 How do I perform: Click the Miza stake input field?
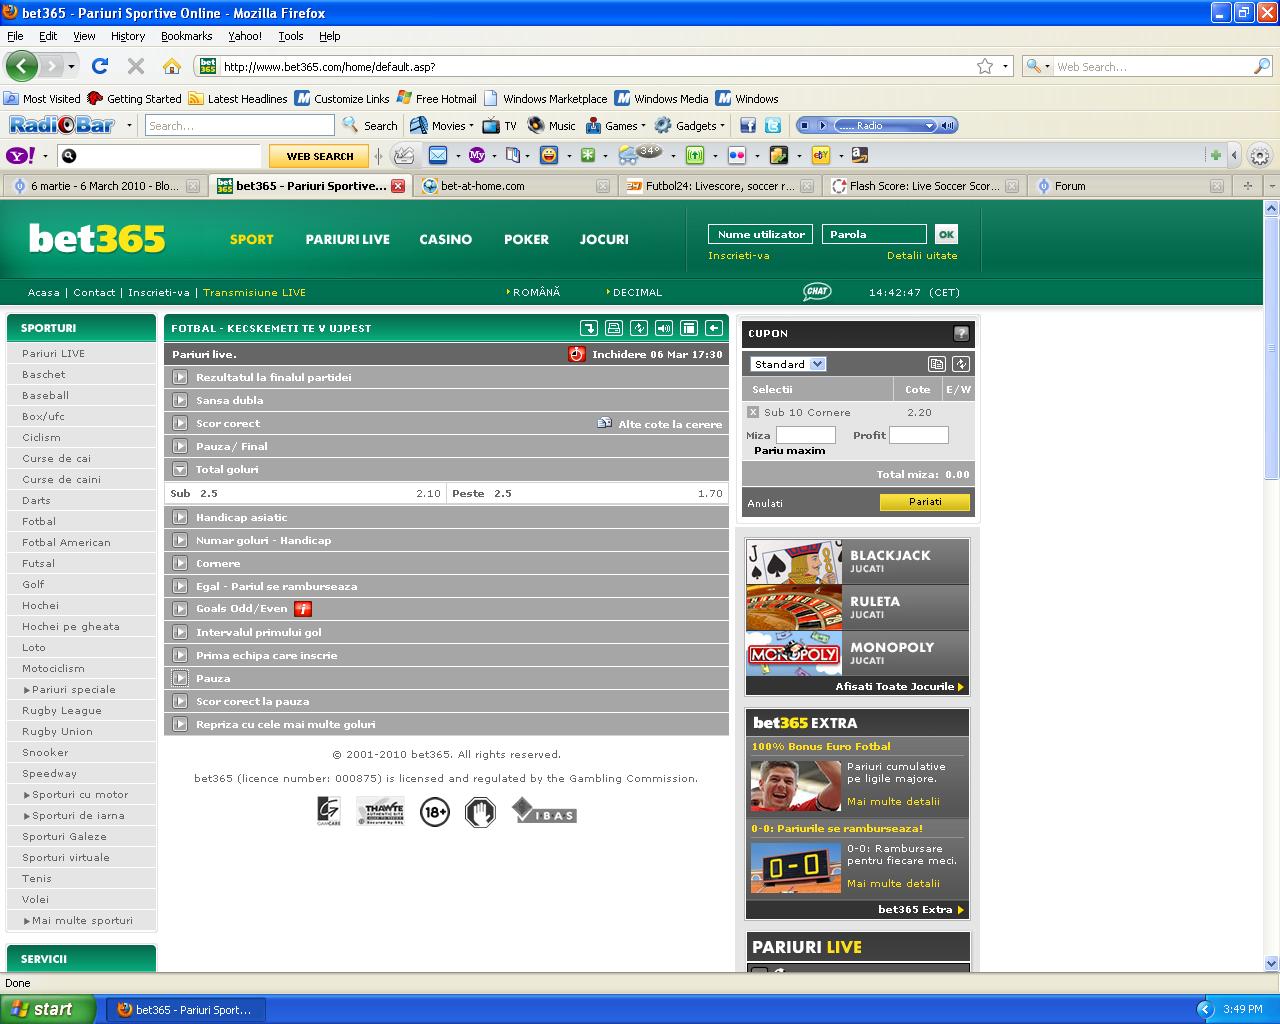point(806,435)
